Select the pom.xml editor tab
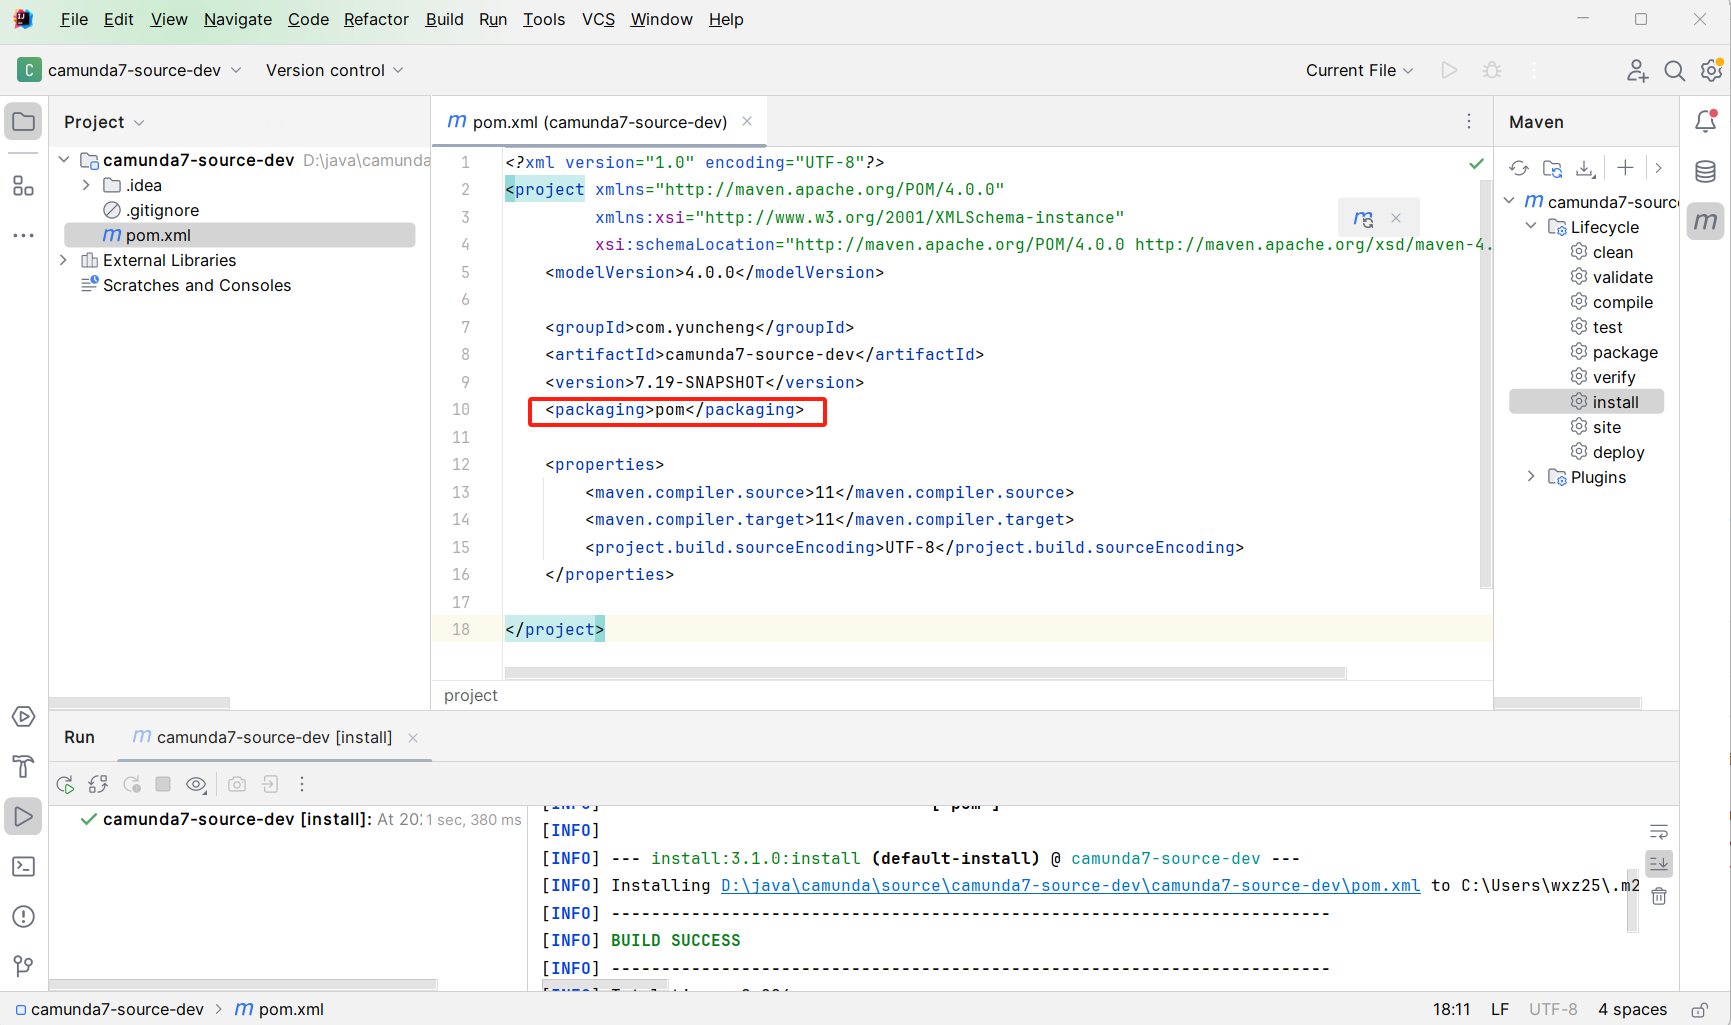1731x1025 pixels. click(598, 122)
